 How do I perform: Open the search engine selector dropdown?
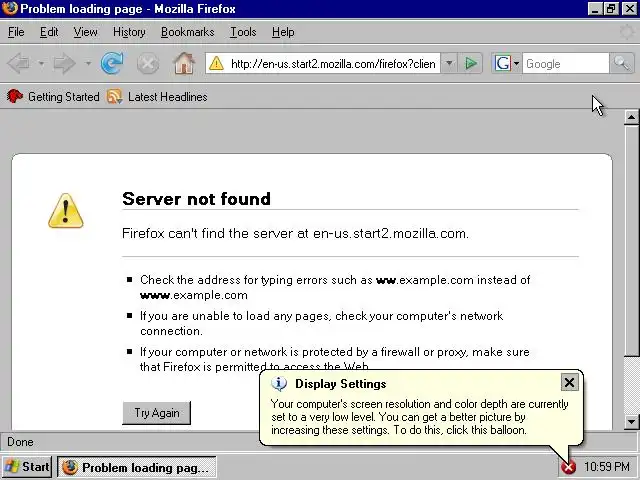coord(516,64)
